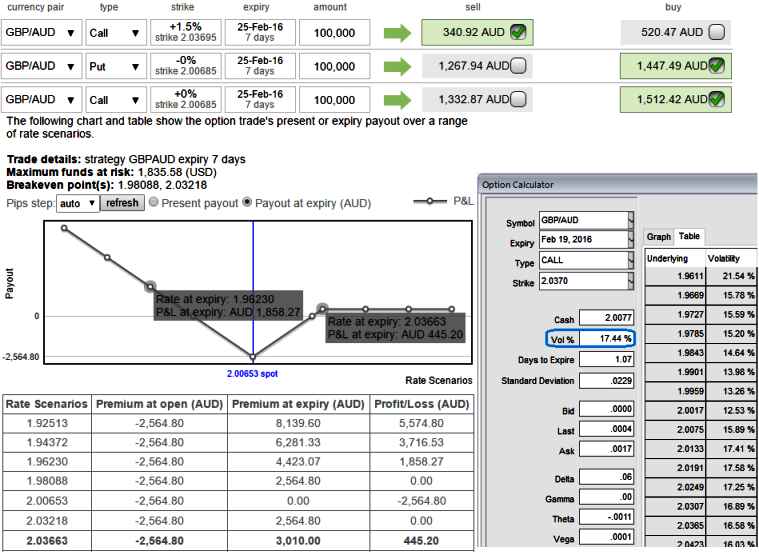Open the Put type dropdown

pyautogui.click(x=116, y=66)
